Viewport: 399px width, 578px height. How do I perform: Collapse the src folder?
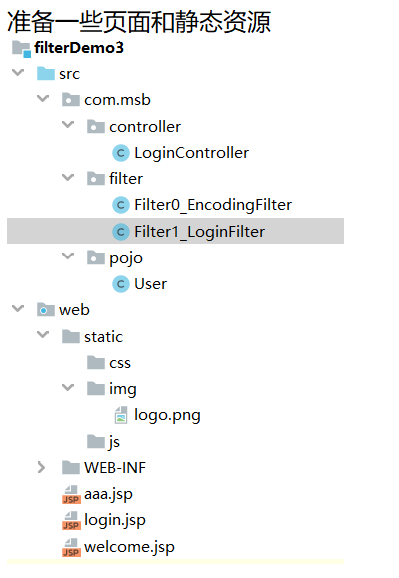[18, 72]
